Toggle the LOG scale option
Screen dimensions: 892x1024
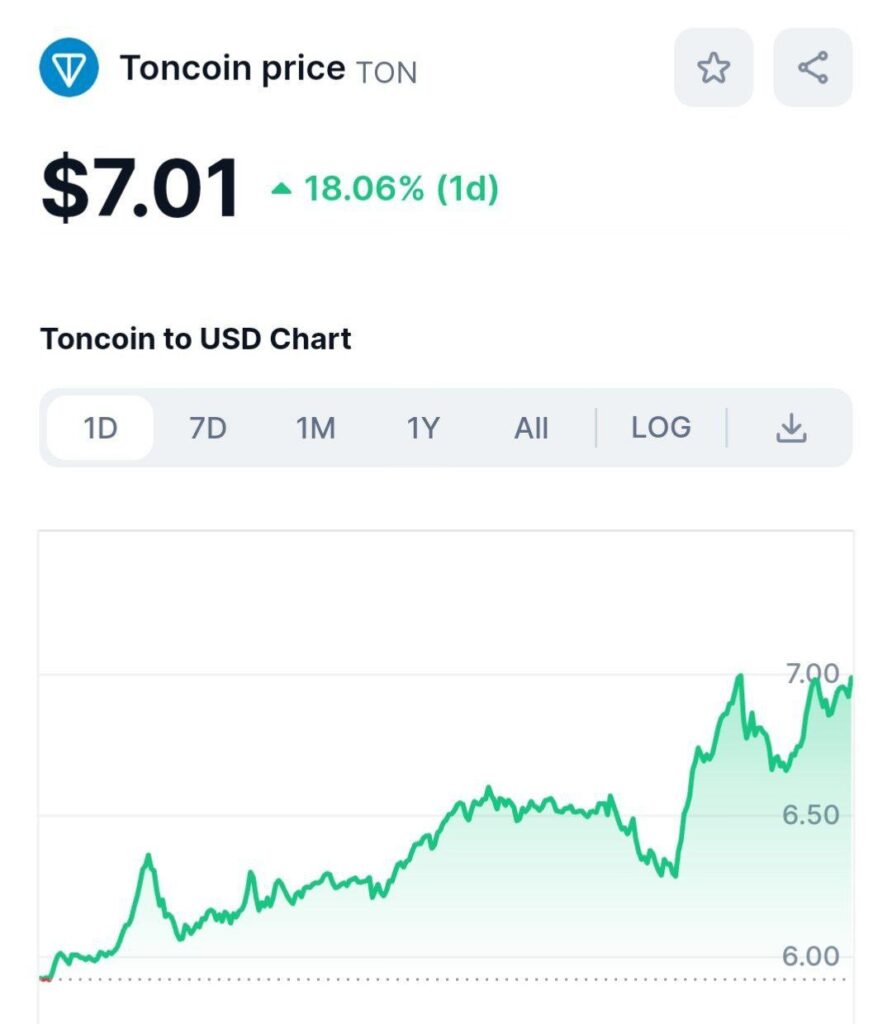(661, 427)
